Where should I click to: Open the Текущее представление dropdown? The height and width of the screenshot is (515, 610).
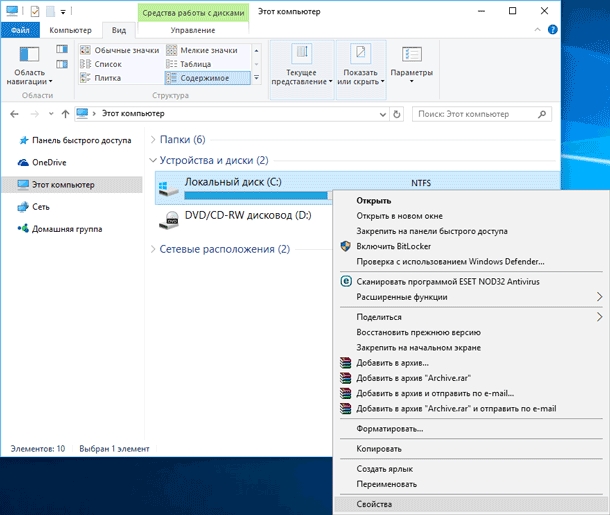tap(301, 64)
